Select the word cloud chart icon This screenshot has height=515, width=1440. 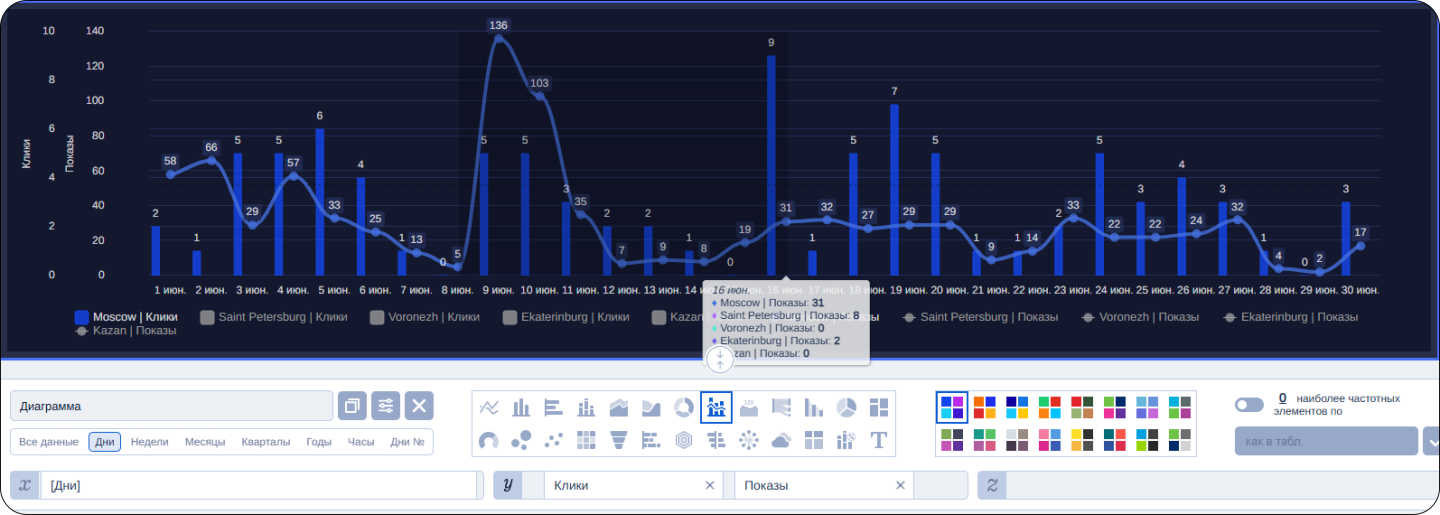[781, 440]
